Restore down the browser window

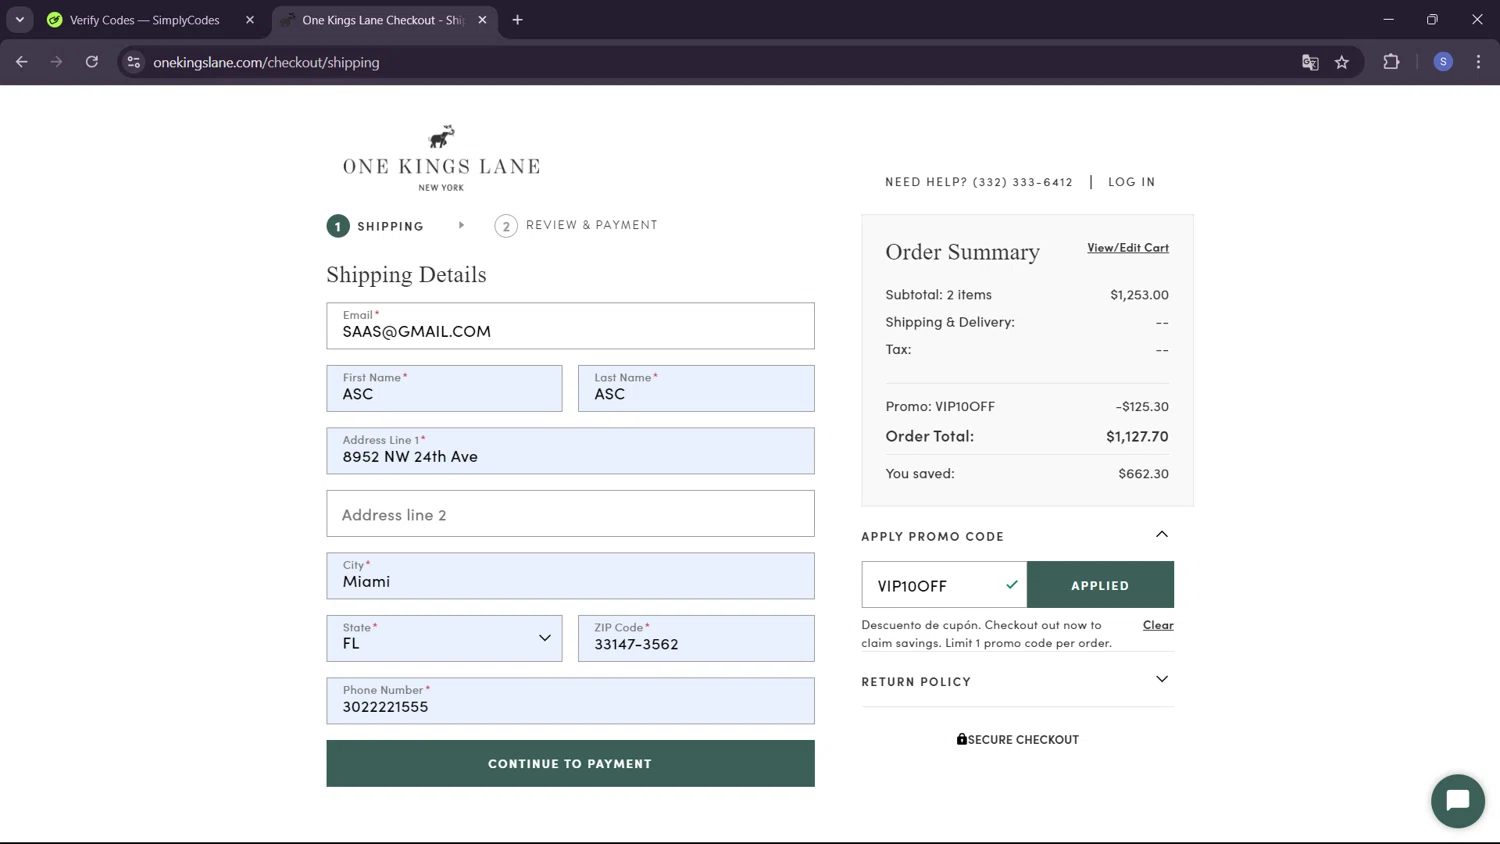click(x=1432, y=20)
